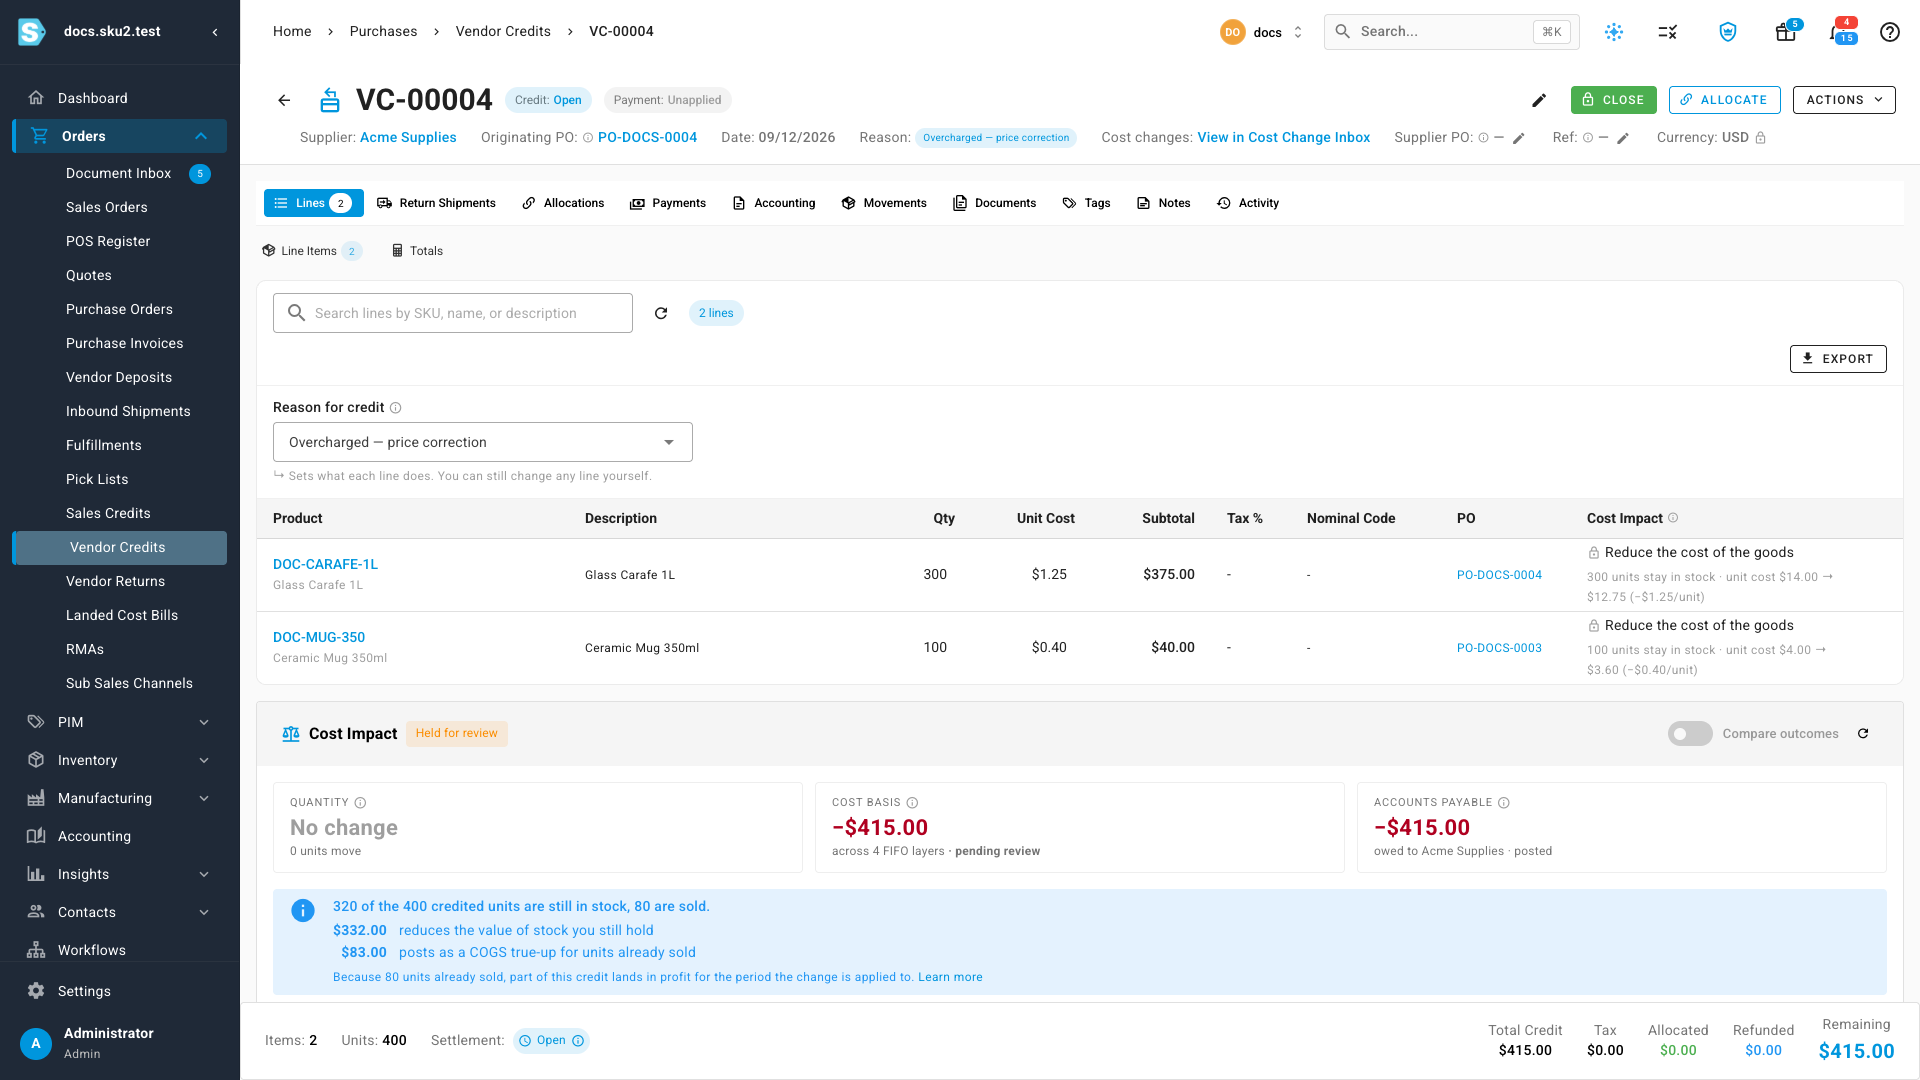Open the Acme Supplies supplier link
The width and height of the screenshot is (1920, 1080).
pos(408,138)
